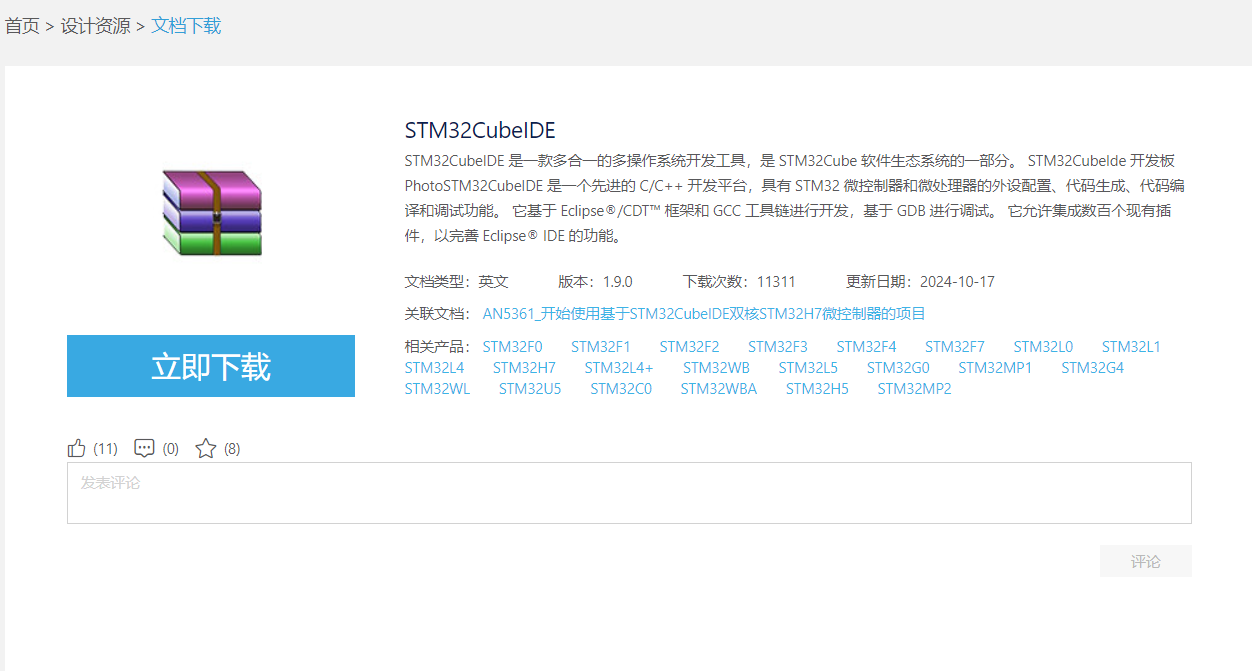Click the star favorite icon
This screenshot has width=1252, height=671.
[206, 448]
